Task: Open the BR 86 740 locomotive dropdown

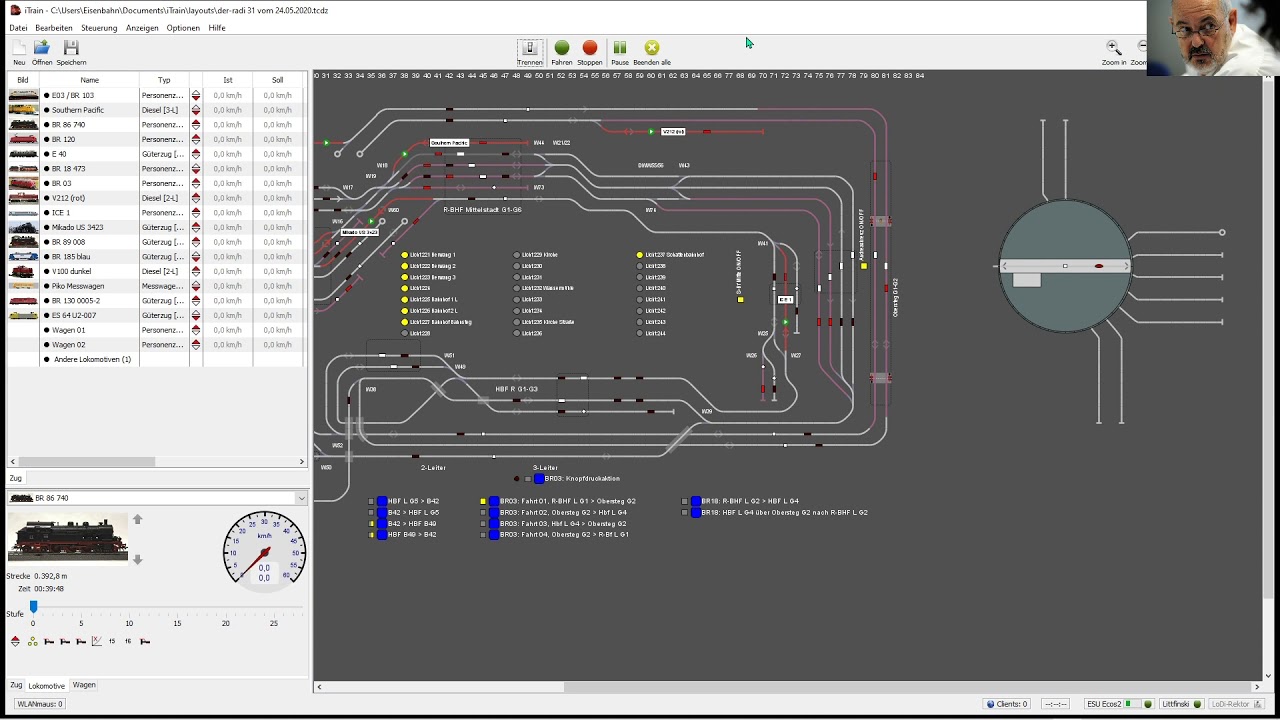Action: point(301,498)
